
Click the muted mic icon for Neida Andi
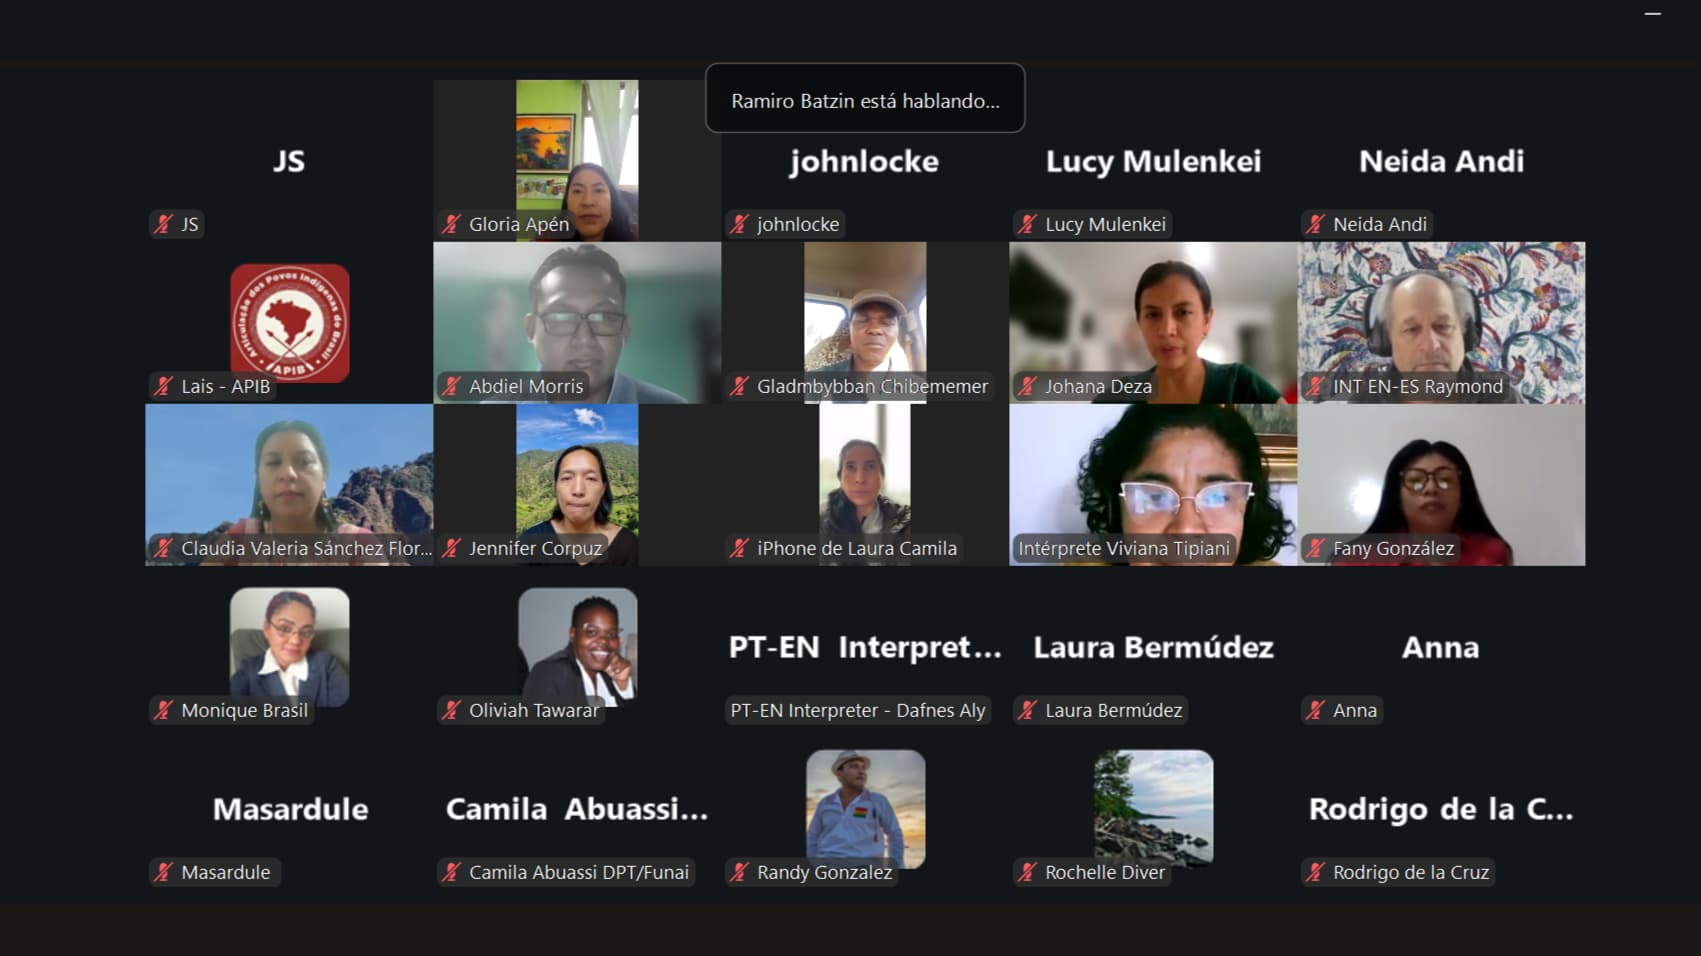pos(1316,224)
